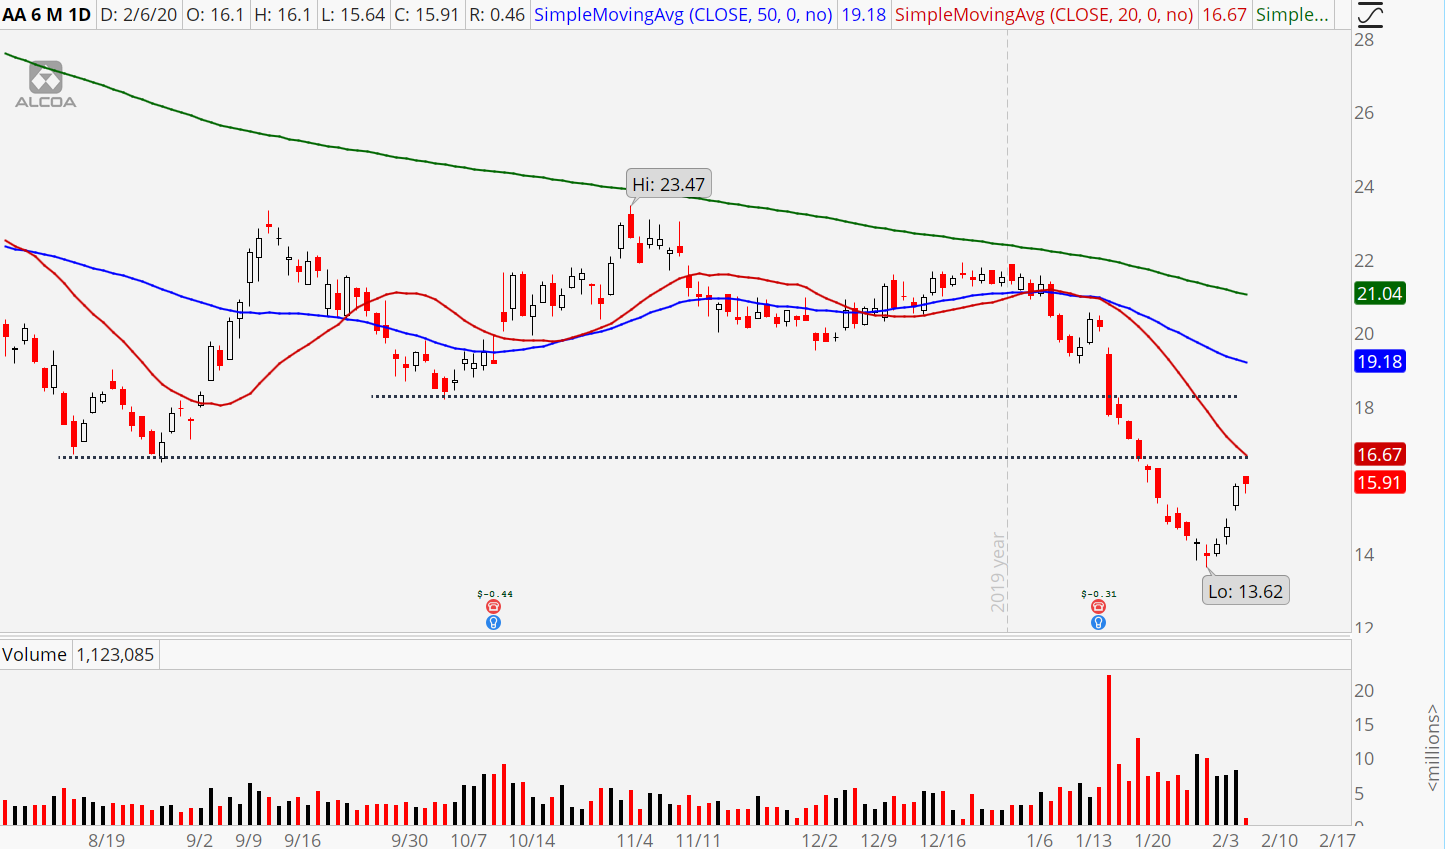This screenshot has width=1445, height=849.
Task: Click the 11/4 date on the time axis
Action: 635,840
